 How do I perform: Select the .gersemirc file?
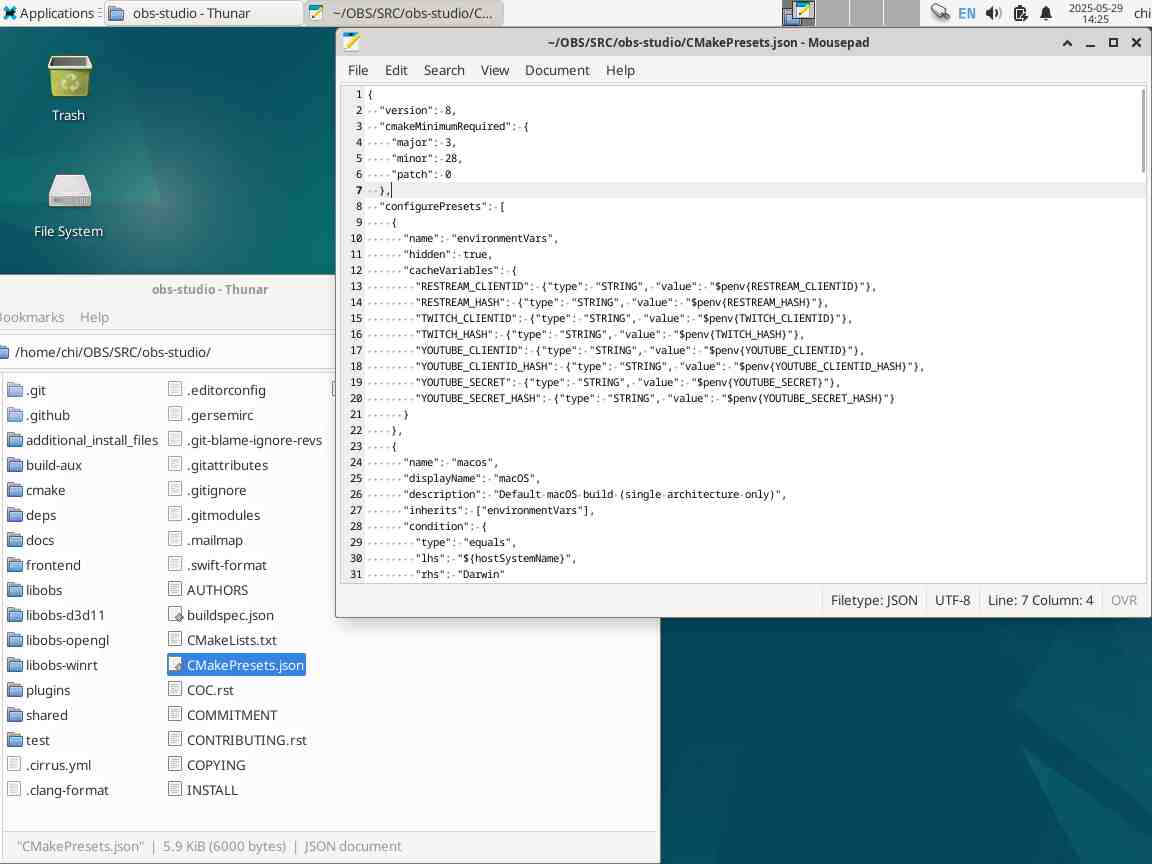click(x=211, y=415)
